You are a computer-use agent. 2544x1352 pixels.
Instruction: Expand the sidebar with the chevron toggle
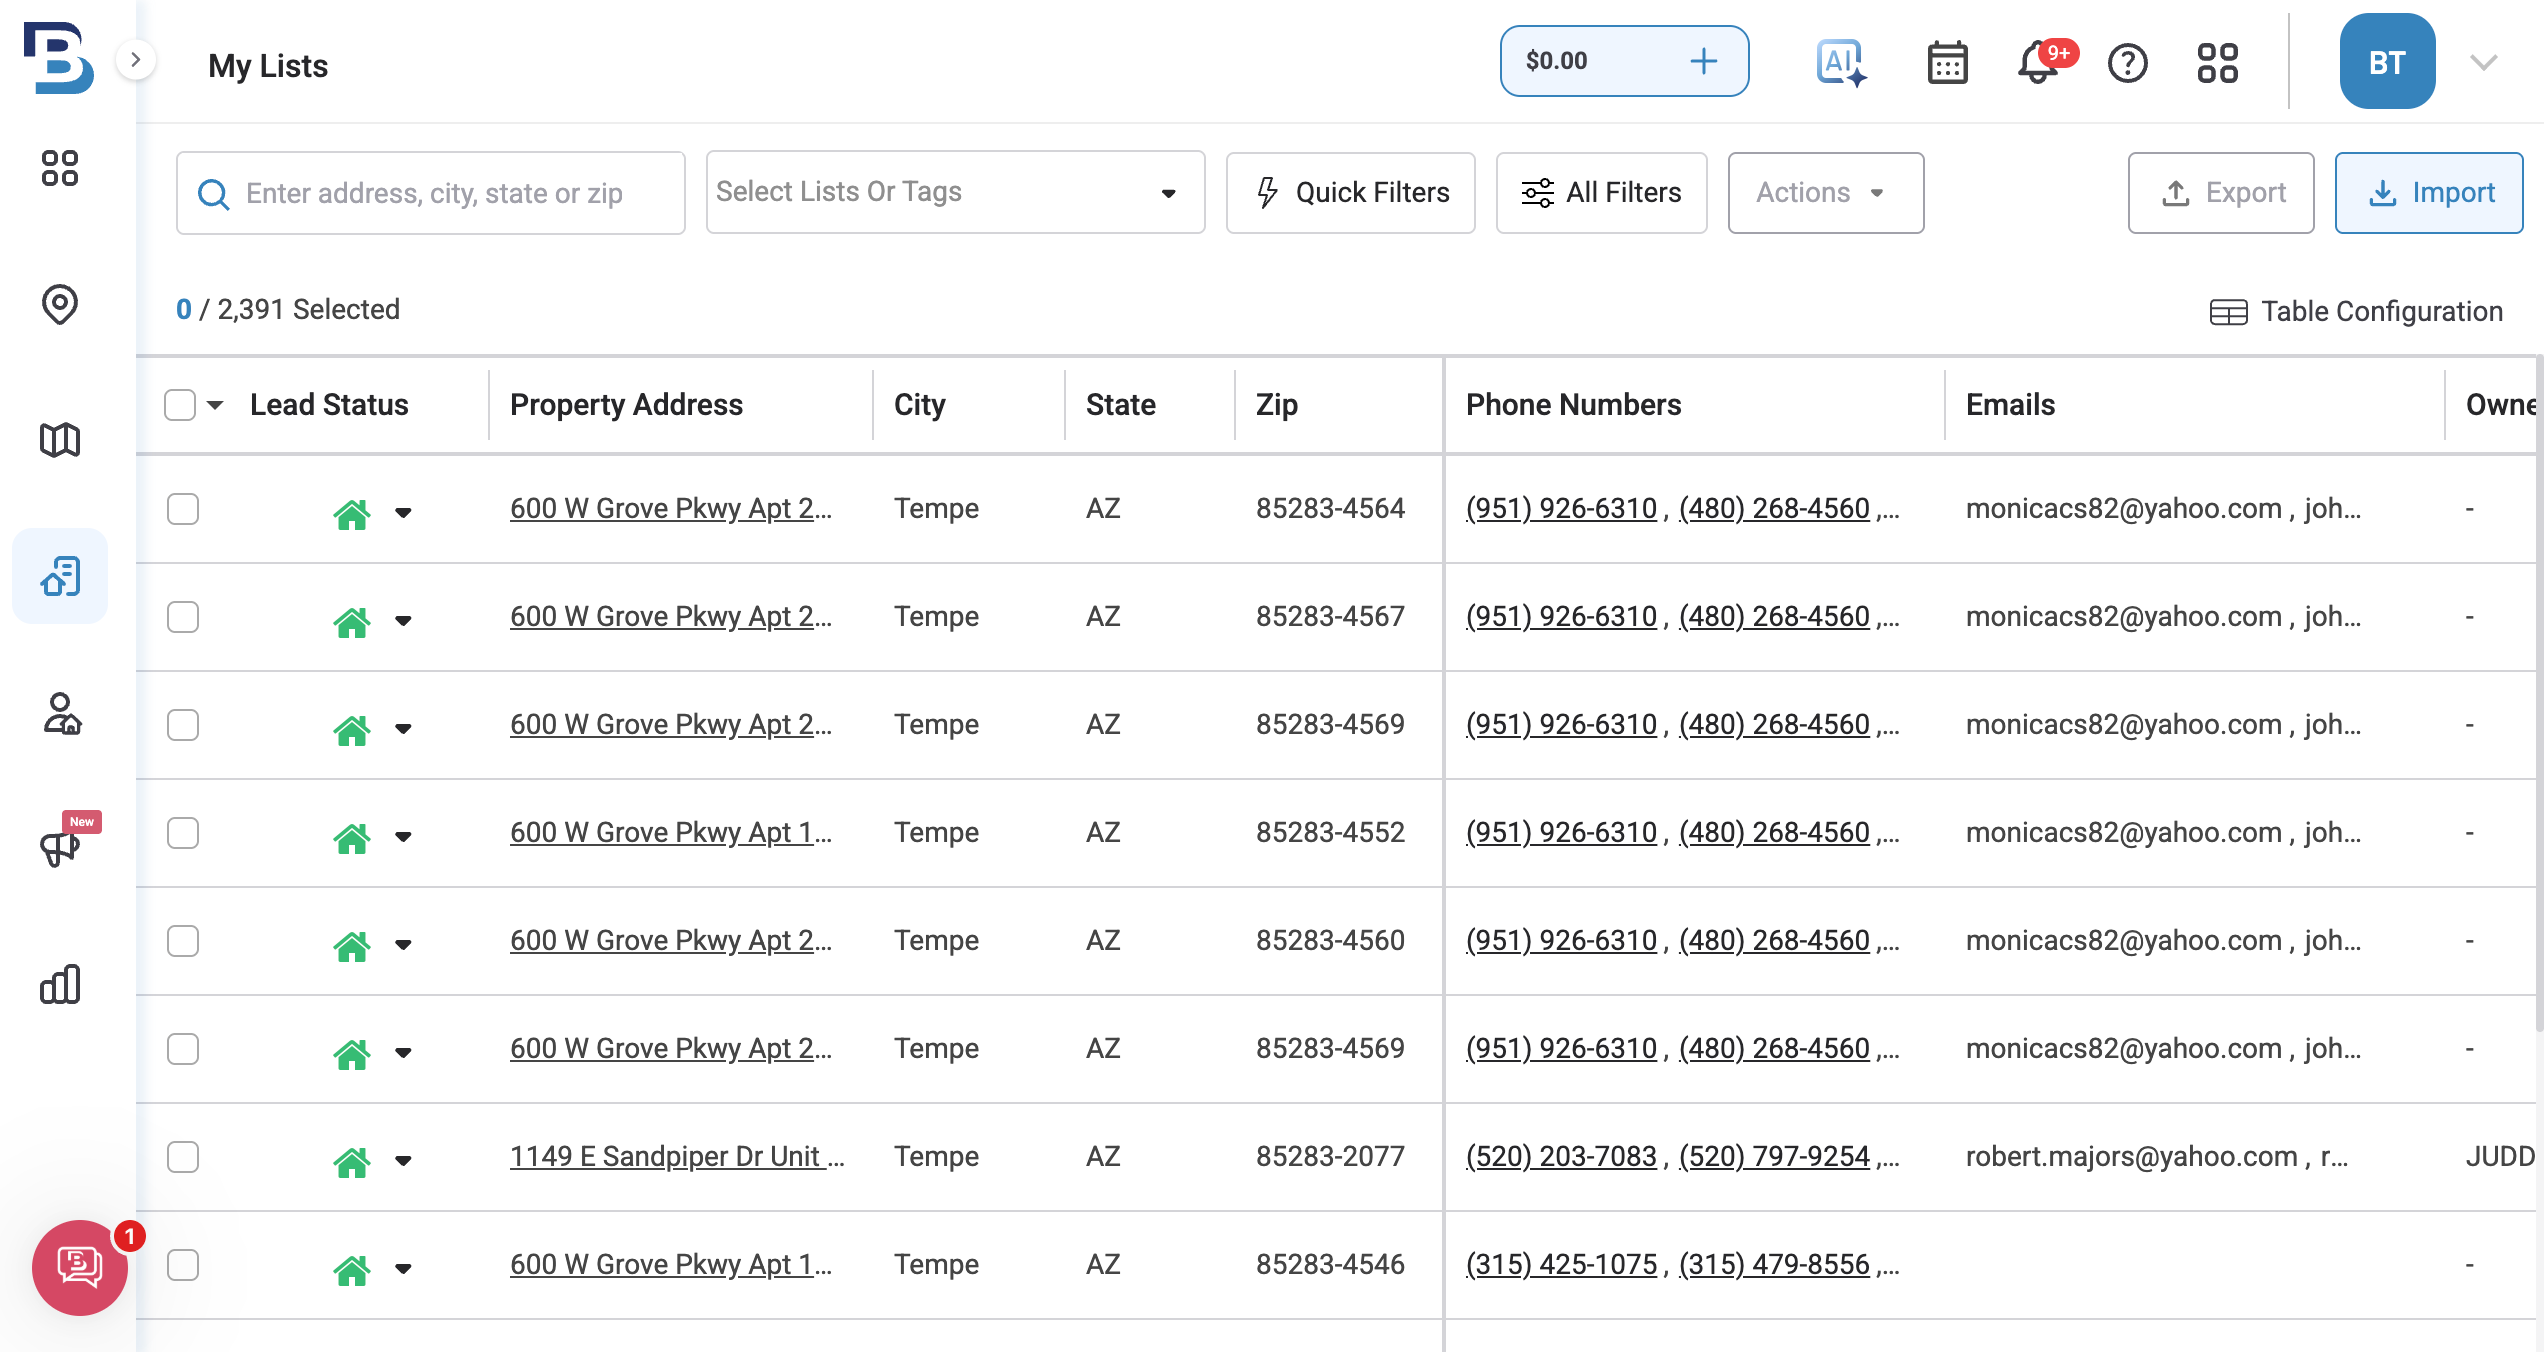coord(136,60)
